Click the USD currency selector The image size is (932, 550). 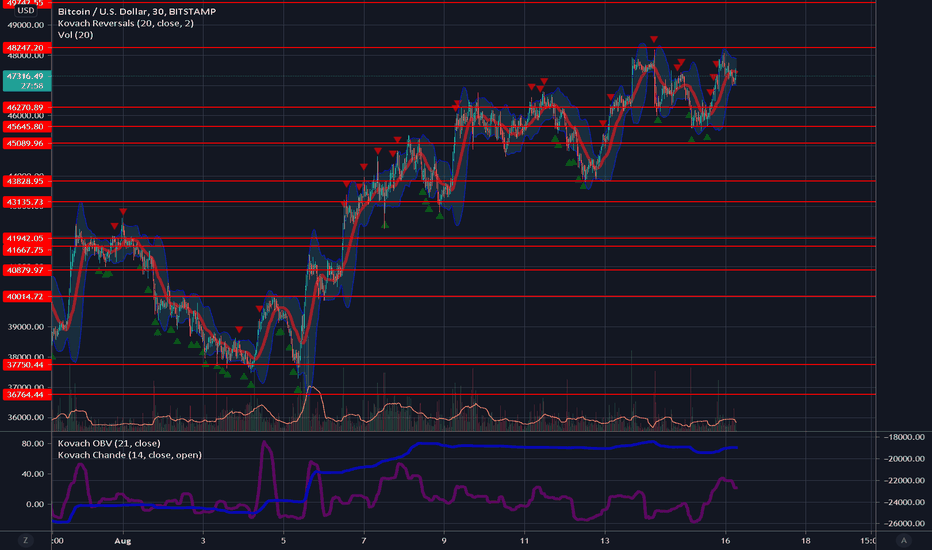tap(26, 11)
